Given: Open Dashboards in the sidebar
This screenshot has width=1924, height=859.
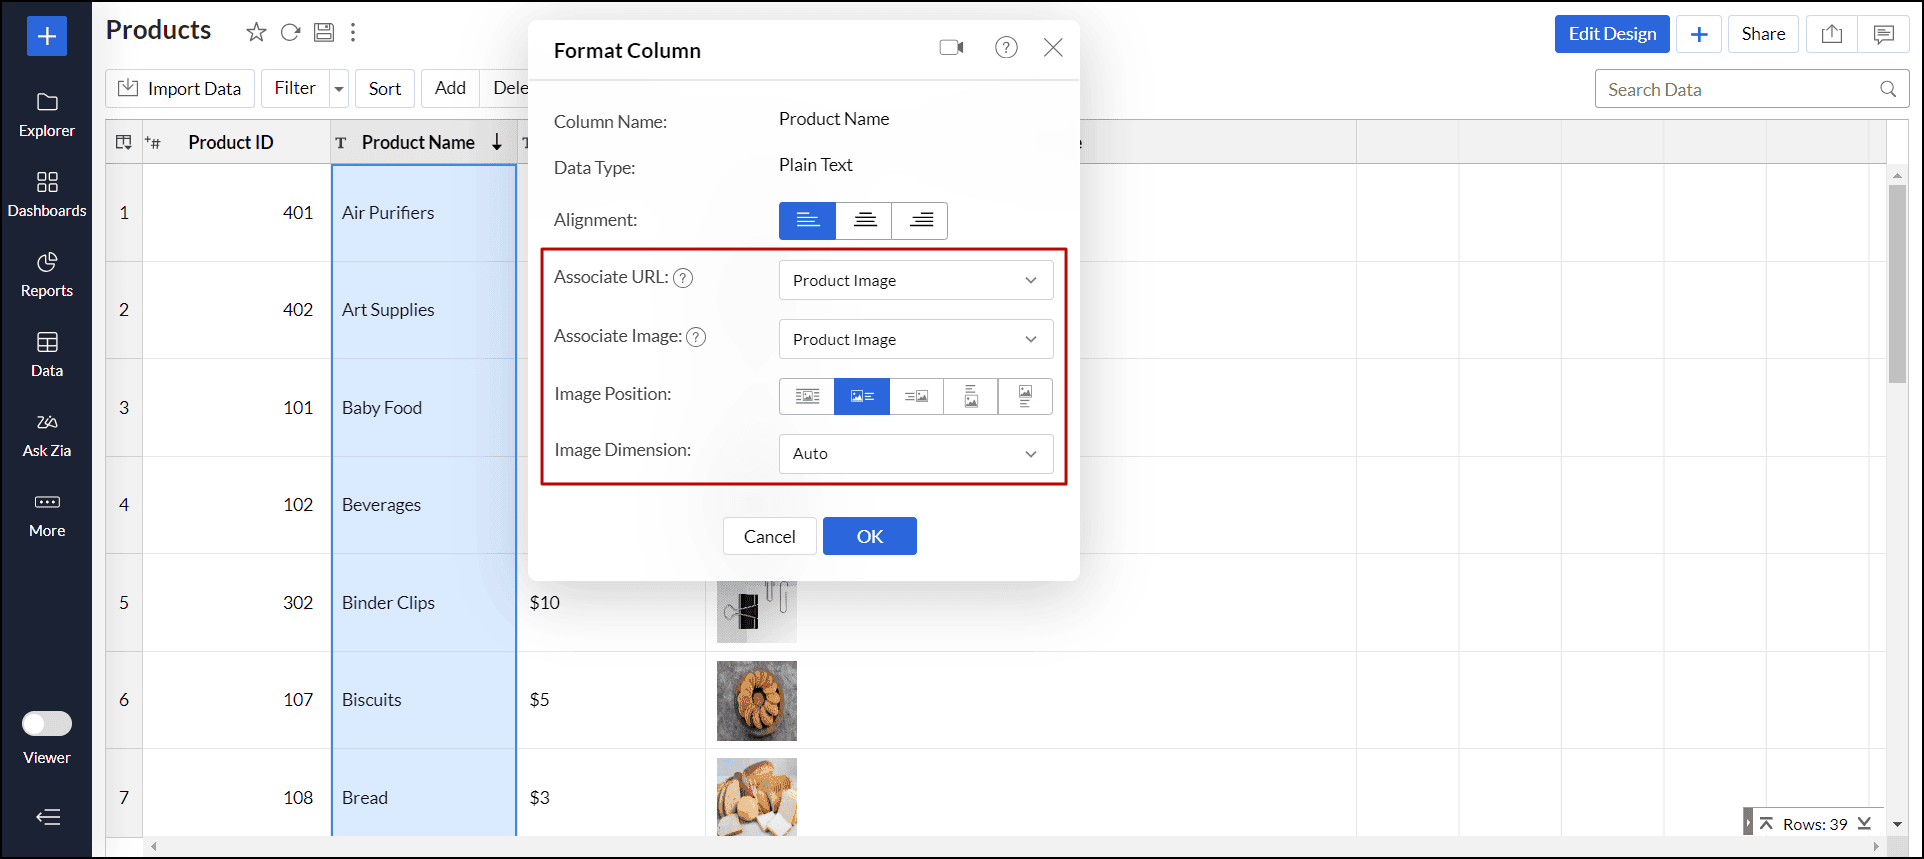Looking at the screenshot, I should [x=47, y=194].
